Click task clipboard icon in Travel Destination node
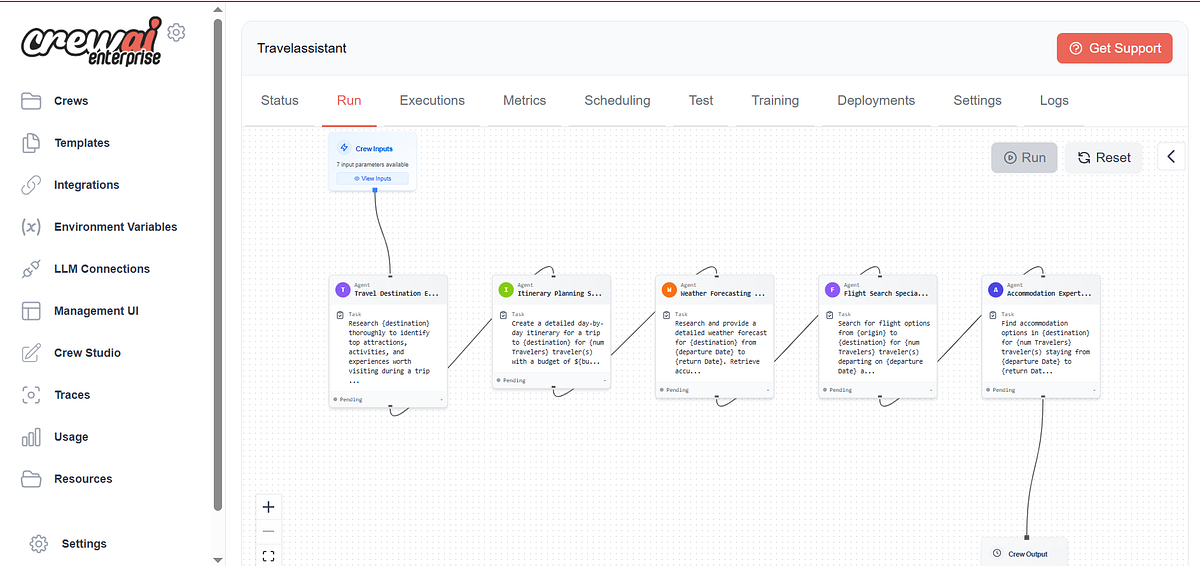Screen dimensions: 1200x566 340,315
